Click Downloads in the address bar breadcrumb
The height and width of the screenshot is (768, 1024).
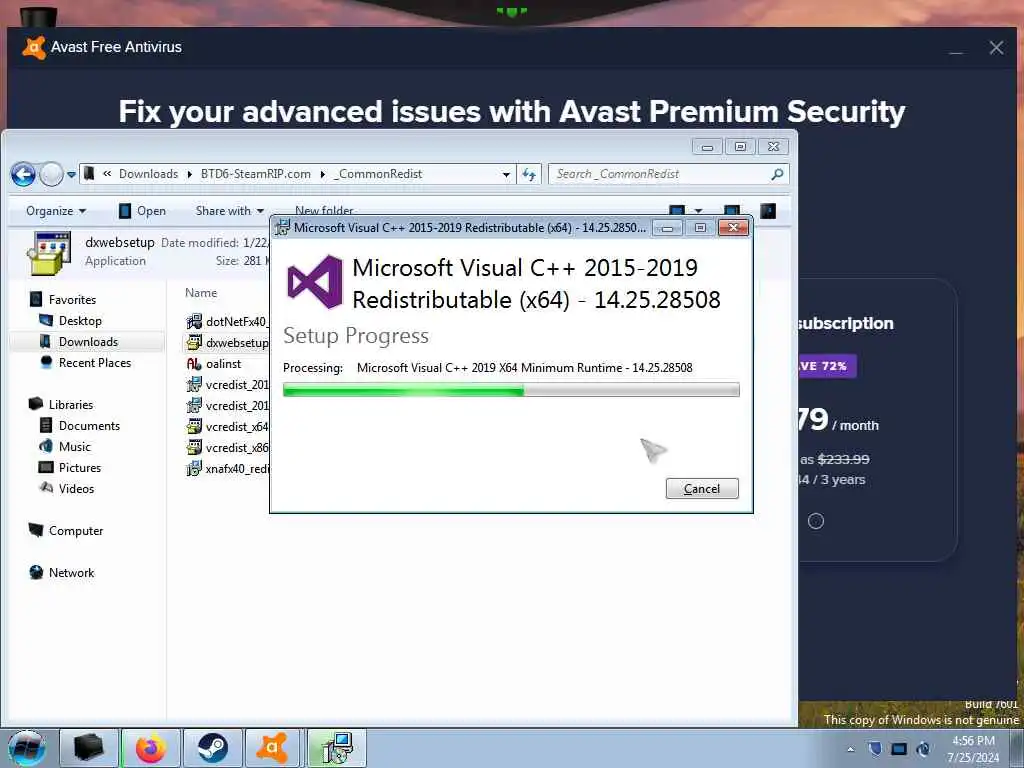148,174
